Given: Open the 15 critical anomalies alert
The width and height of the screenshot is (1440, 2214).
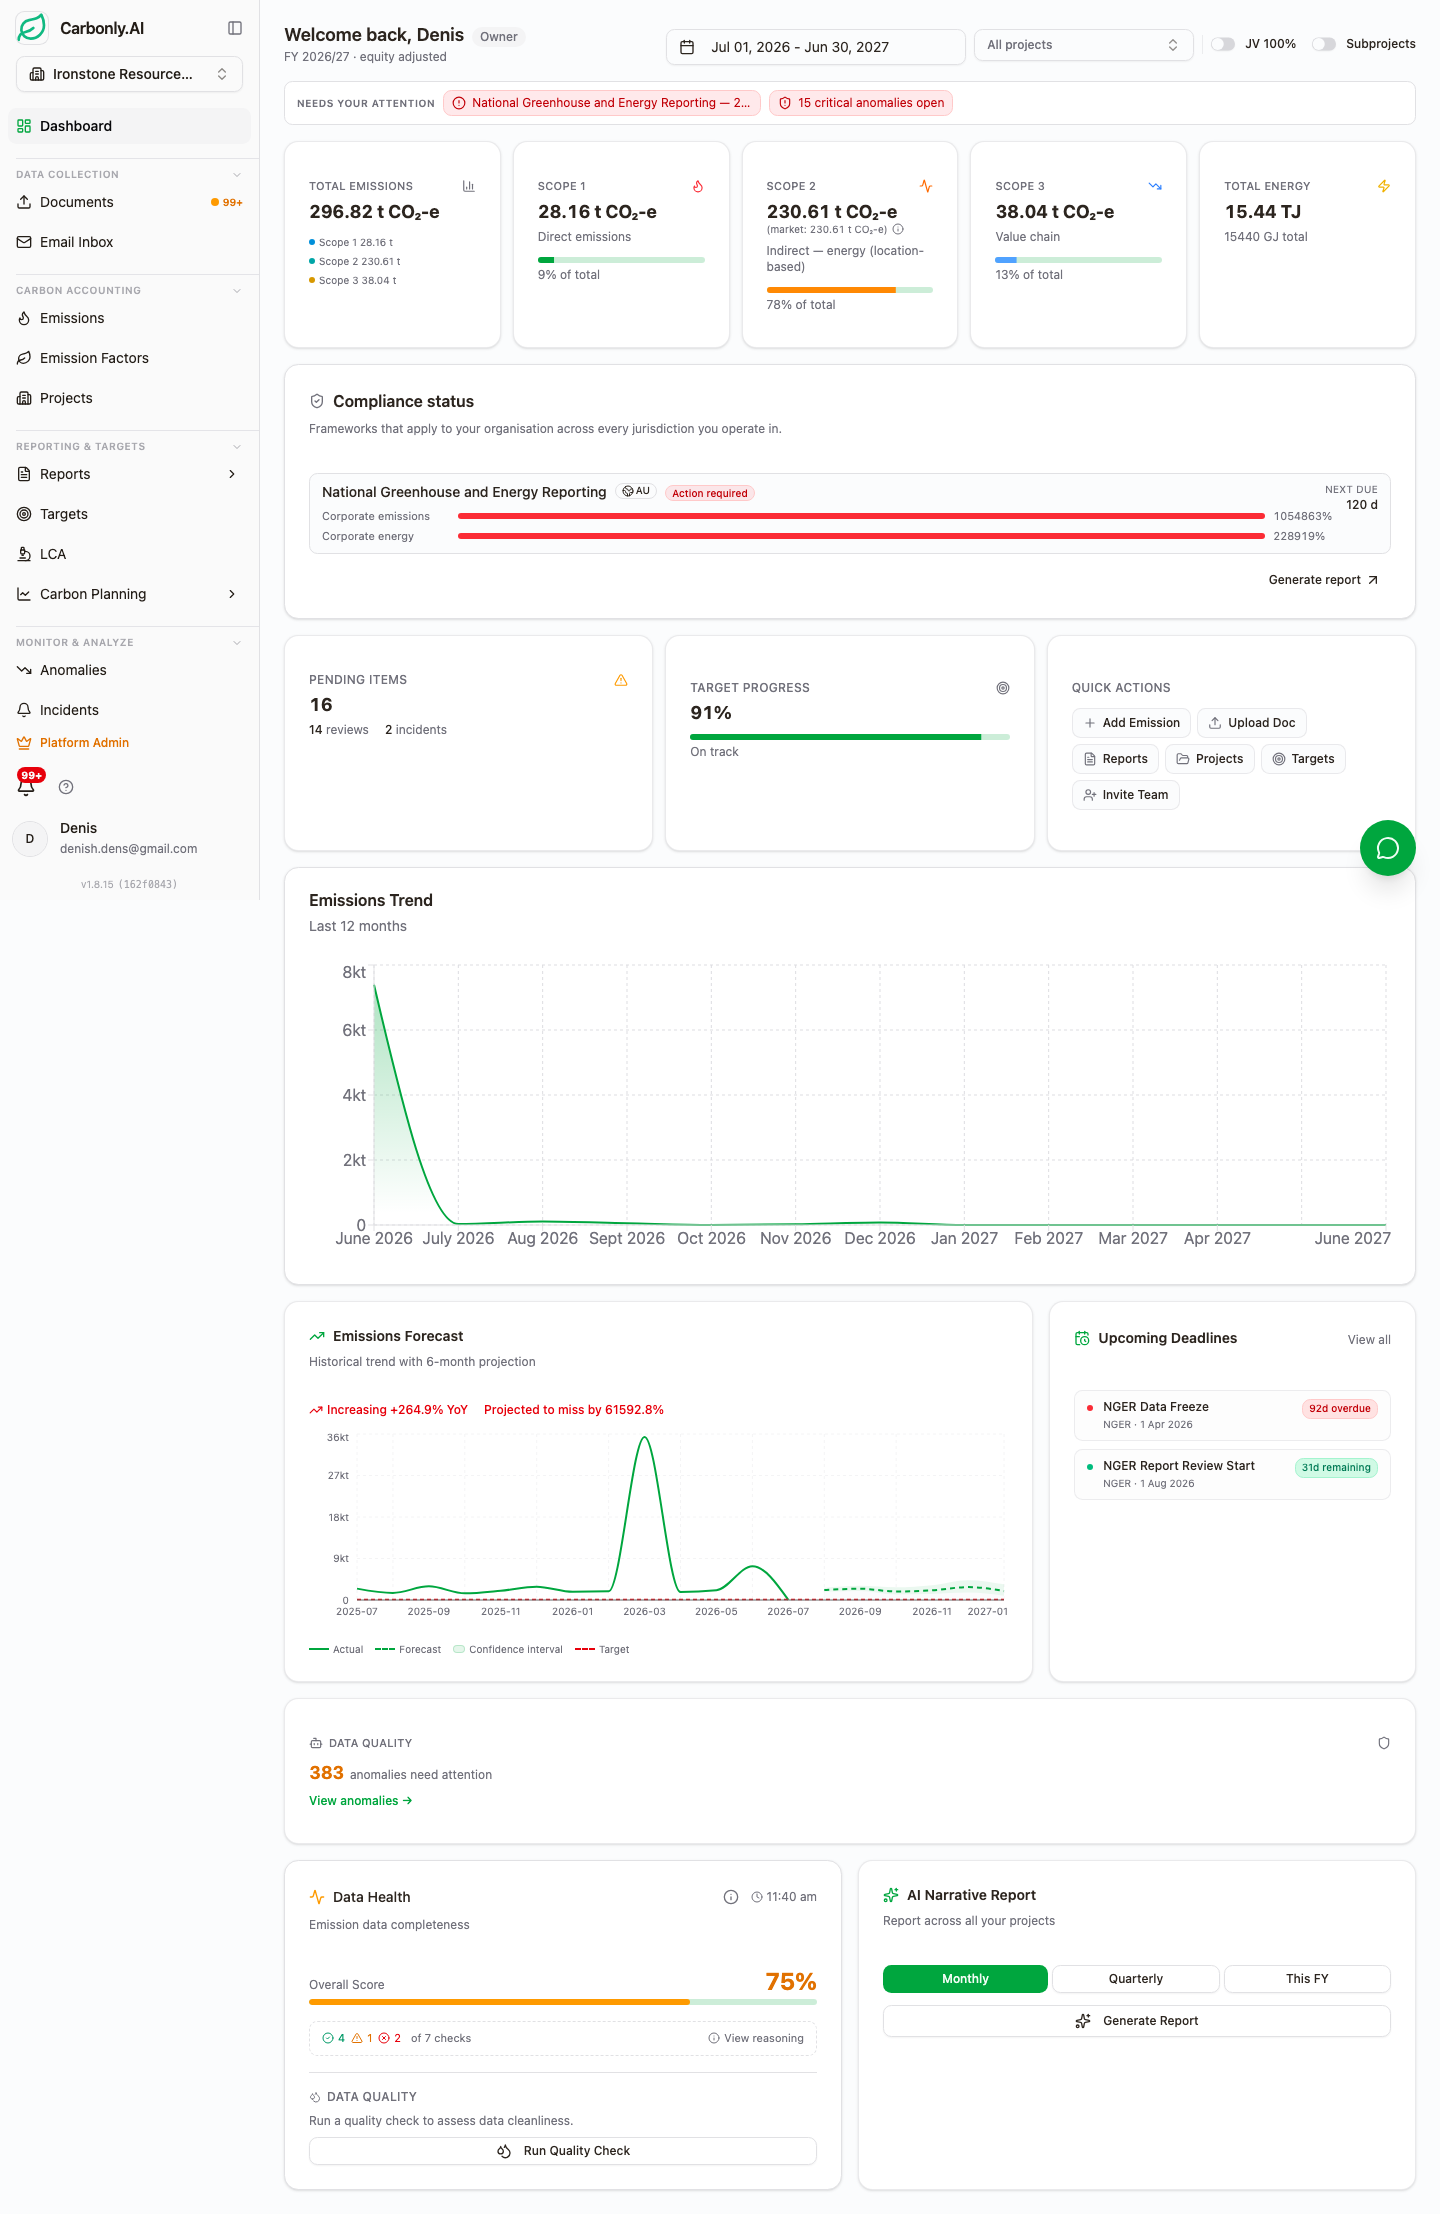Looking at the screenshot, I should coord(861,103).
